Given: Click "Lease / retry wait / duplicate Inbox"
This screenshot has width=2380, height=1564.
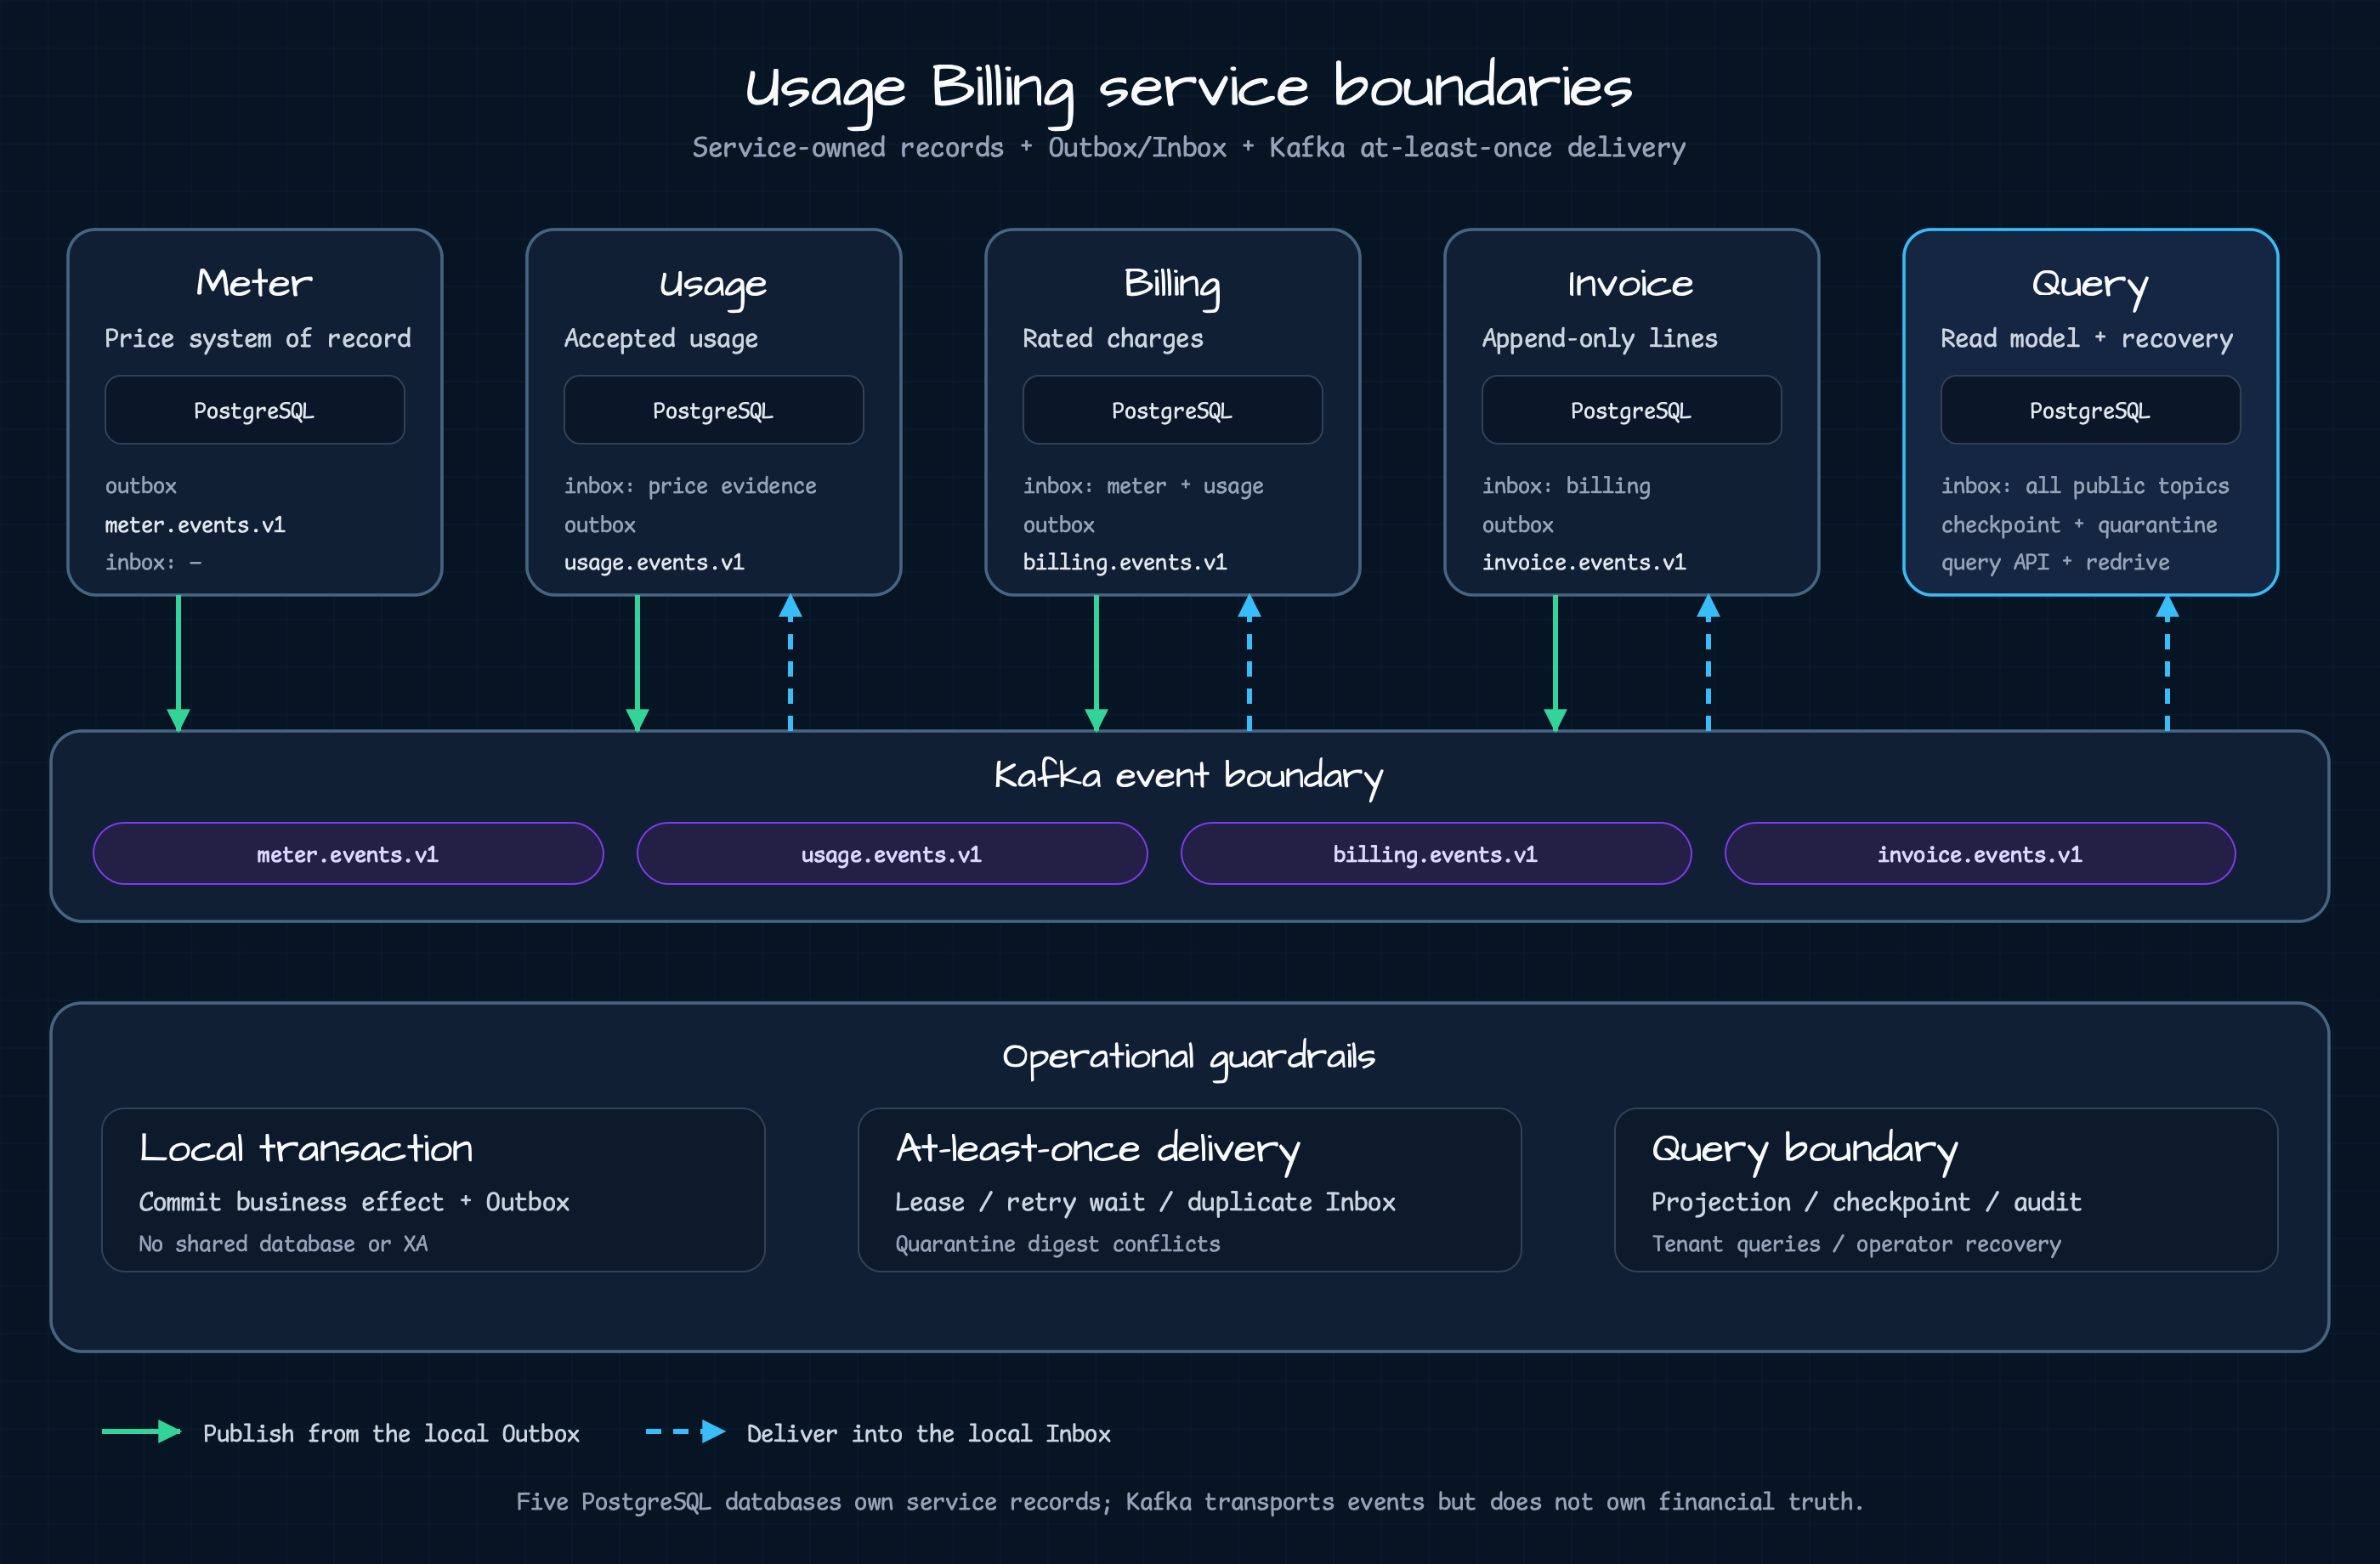Looking at the screenshot, I should click(1145, 1203).
